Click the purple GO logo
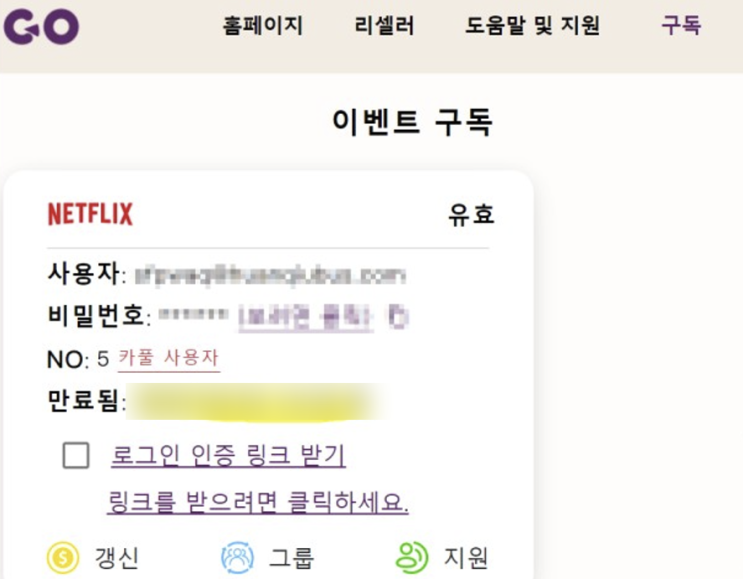743x579 pixels. [41, 27]
